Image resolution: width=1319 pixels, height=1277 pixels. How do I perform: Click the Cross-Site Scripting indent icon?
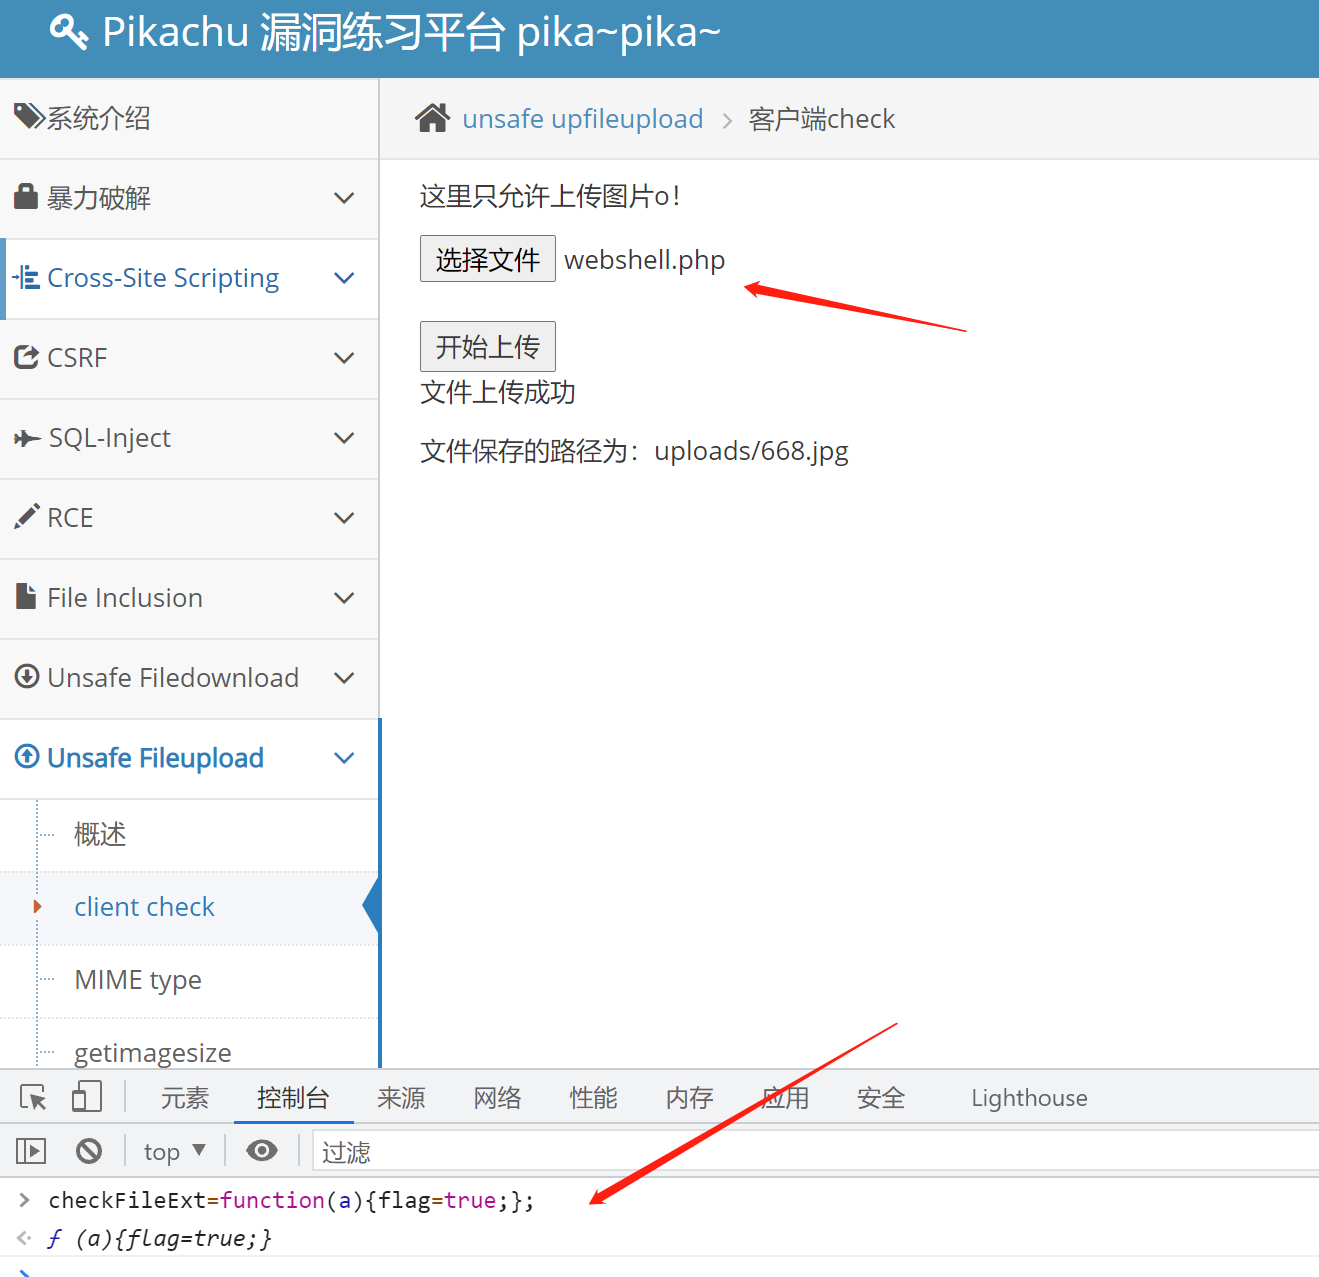click(x=26, y=277)
